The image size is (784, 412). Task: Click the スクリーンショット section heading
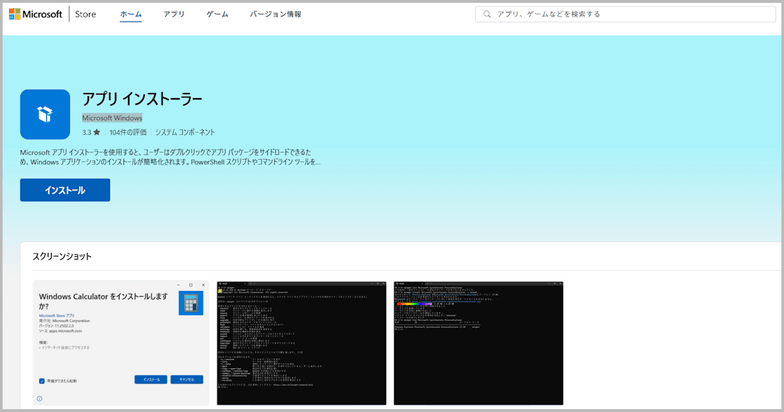pos(62,256)
